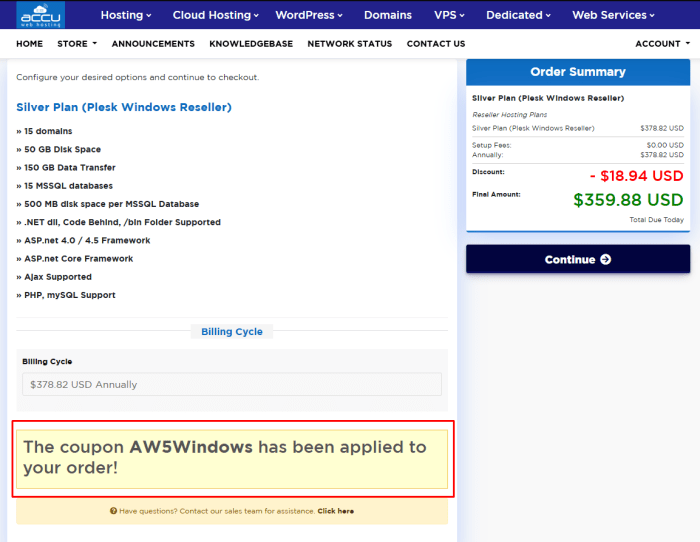Click 'Ajax Supported' feature line
The height and width of the screenshot is (542, 700).
(x=54, y=277)
